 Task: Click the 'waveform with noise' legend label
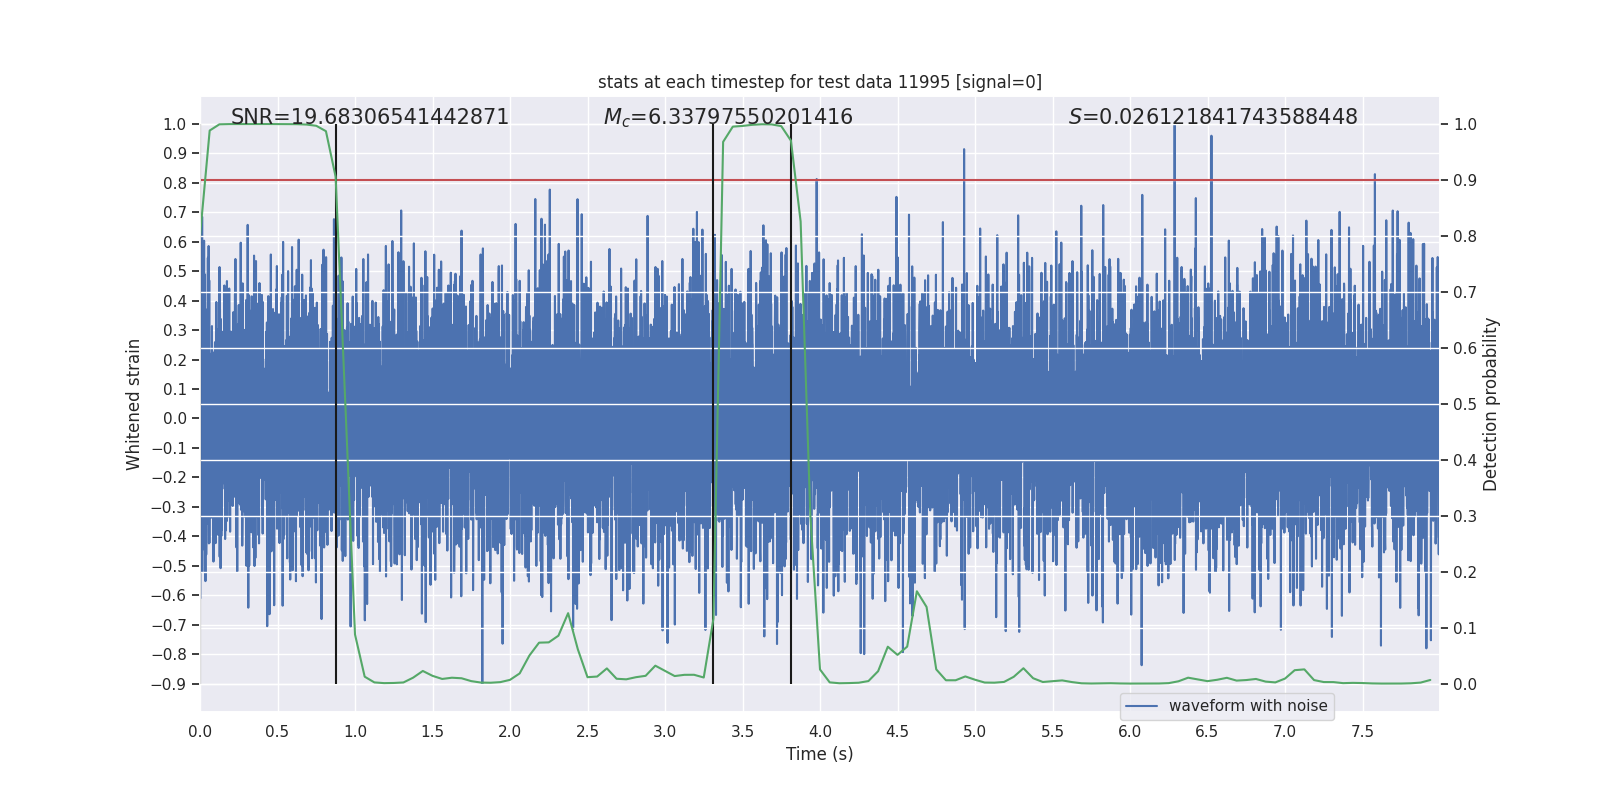tap(1248, 706)
